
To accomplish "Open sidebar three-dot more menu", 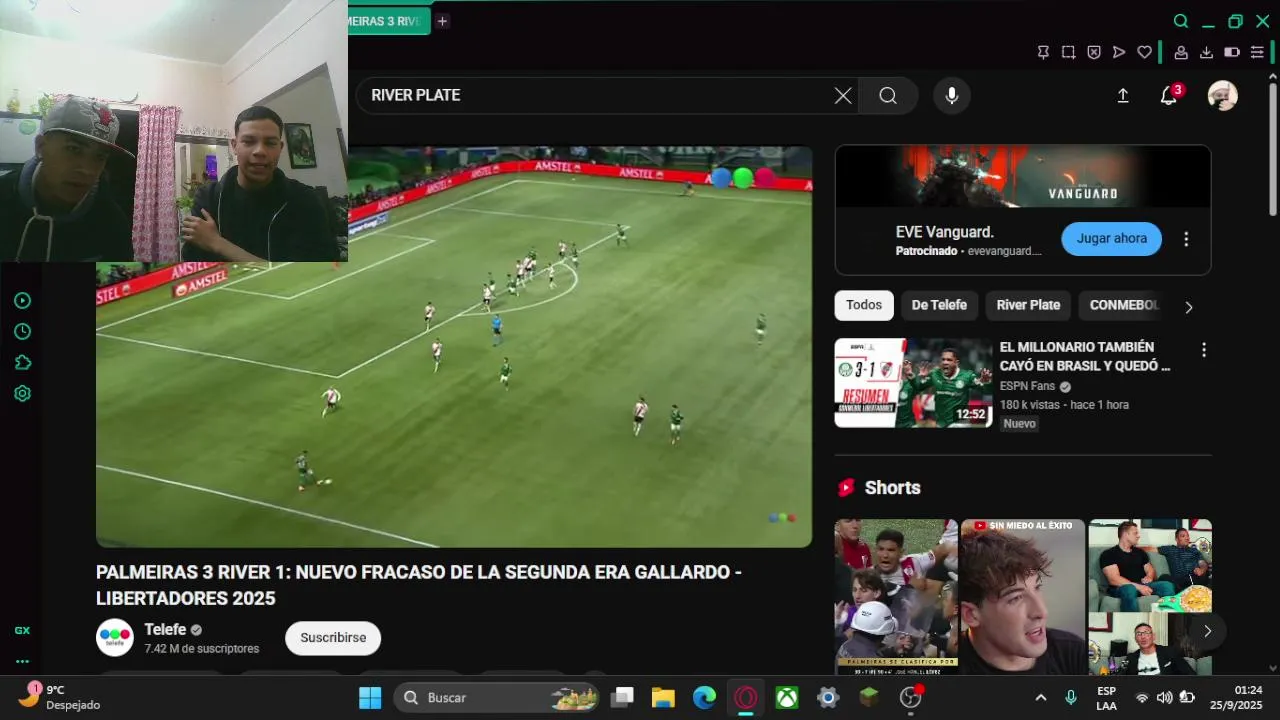I will [x=22, y=661].
